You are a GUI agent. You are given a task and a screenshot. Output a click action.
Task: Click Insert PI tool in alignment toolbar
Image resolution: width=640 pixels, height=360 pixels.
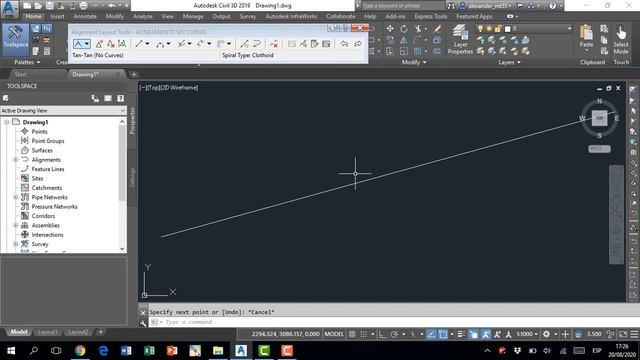(99, 44)
